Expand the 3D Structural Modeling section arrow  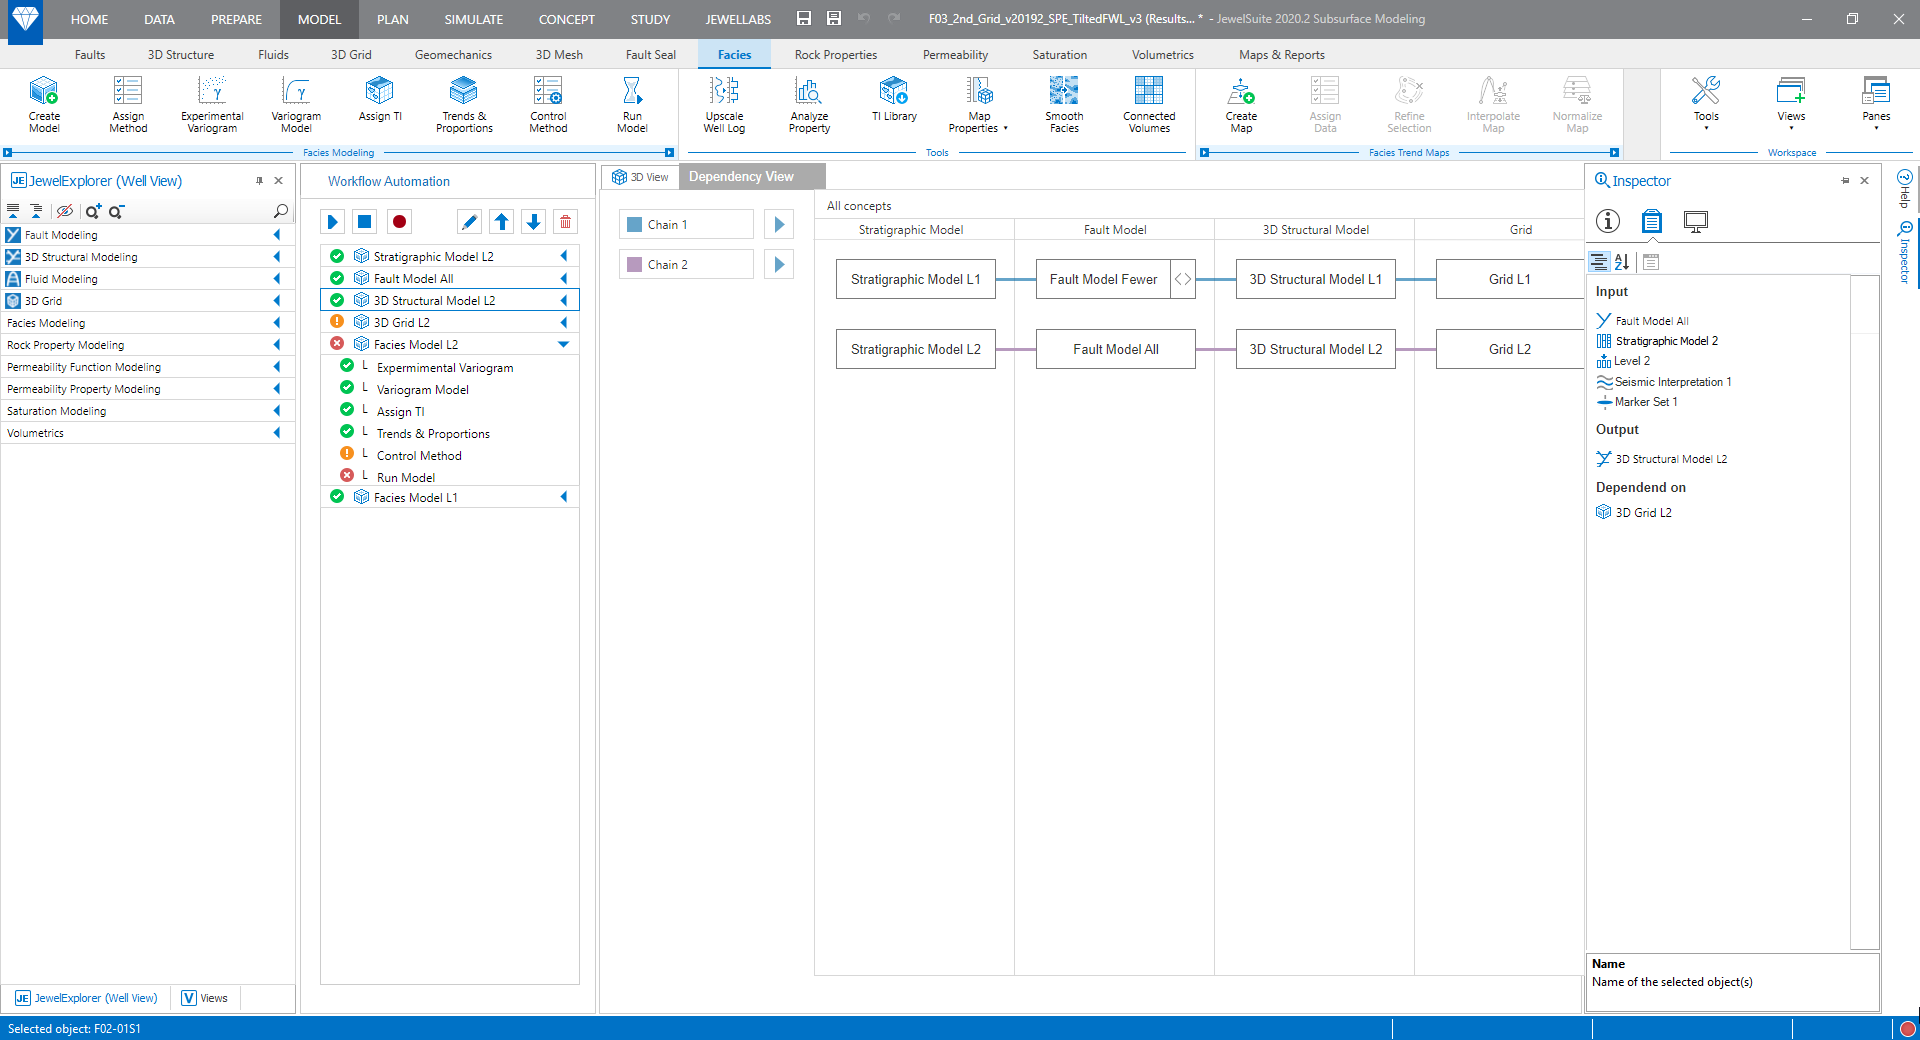pos(277,257)
